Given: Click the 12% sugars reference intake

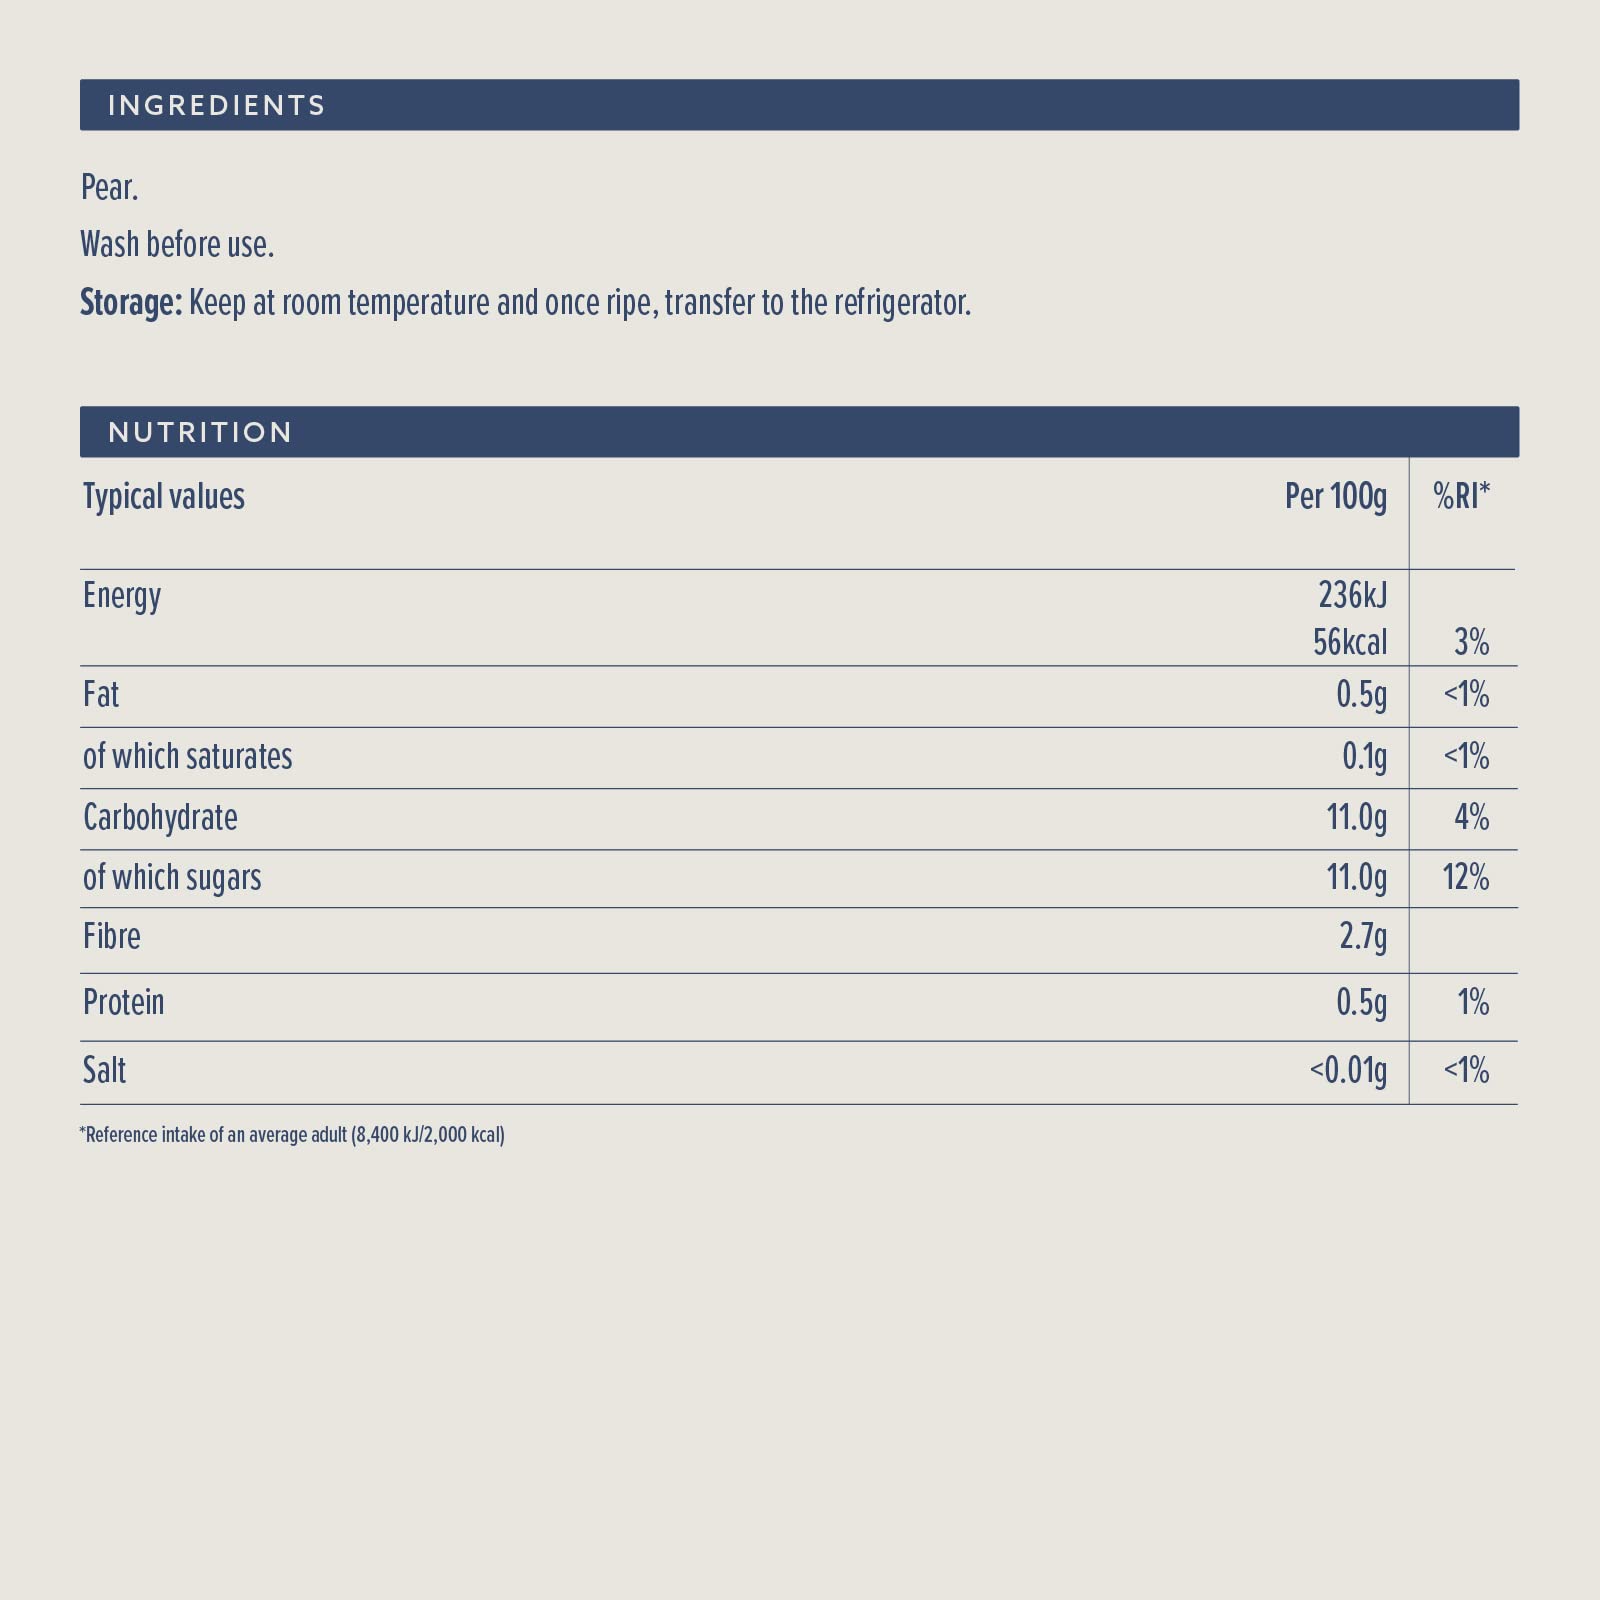Looking at the screenshot, I should [x=1465, y=878].
